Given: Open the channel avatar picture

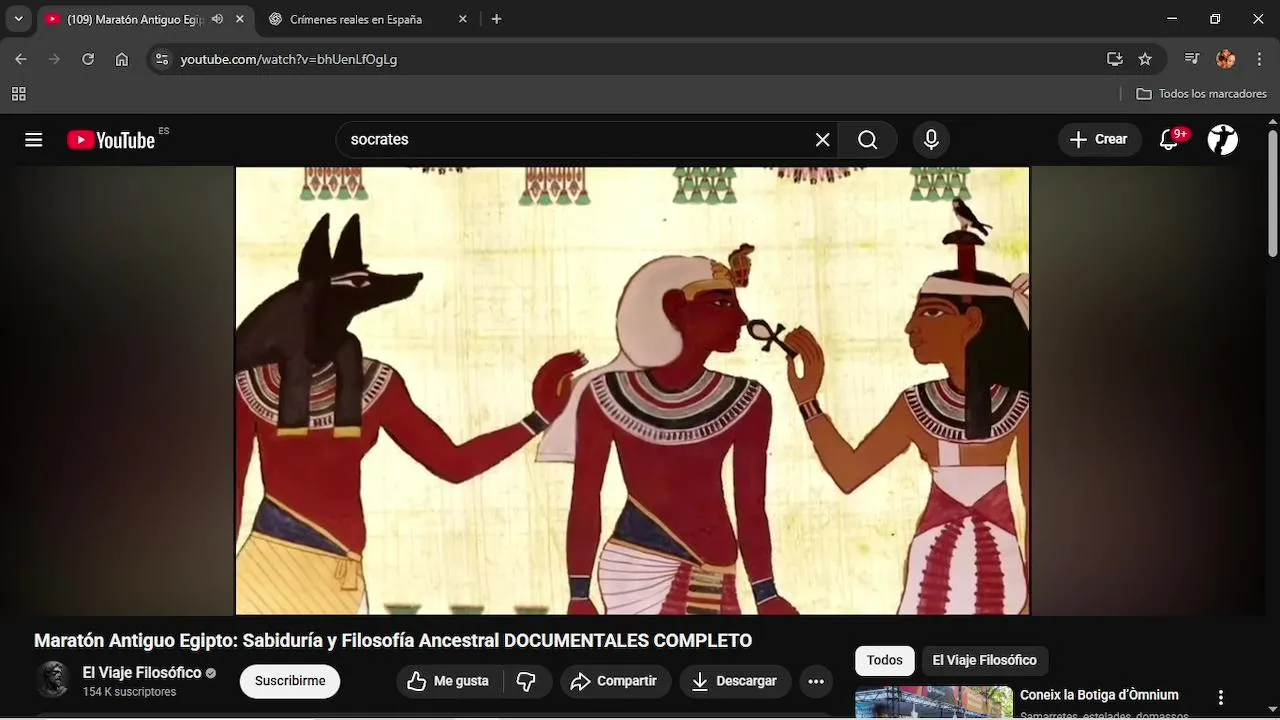Looking at the screenshot, I should pos(53,680).
